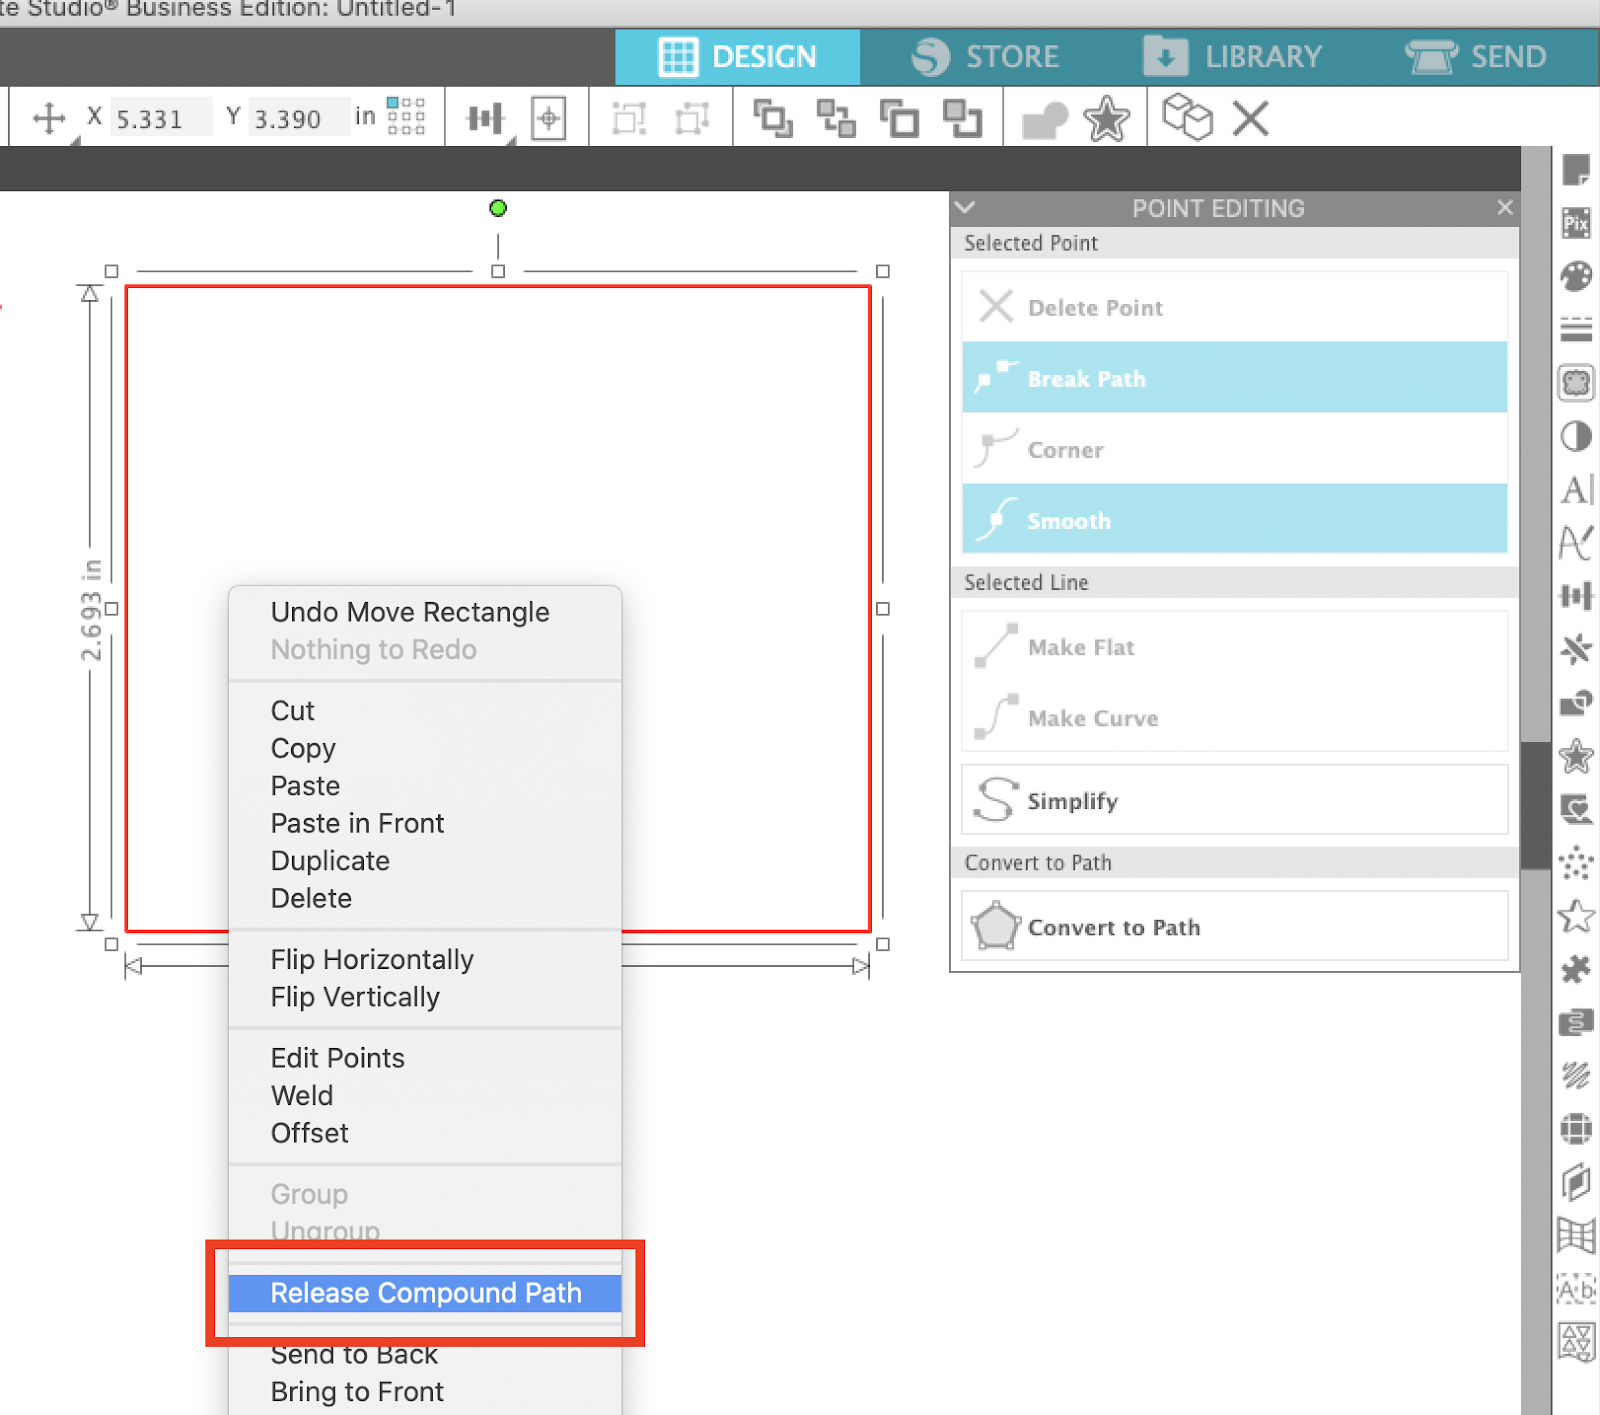Open the Modify panel with puzzle piece icon
The width and height of the screenshot is (1600, 1415).
(x=1576, y=970)
